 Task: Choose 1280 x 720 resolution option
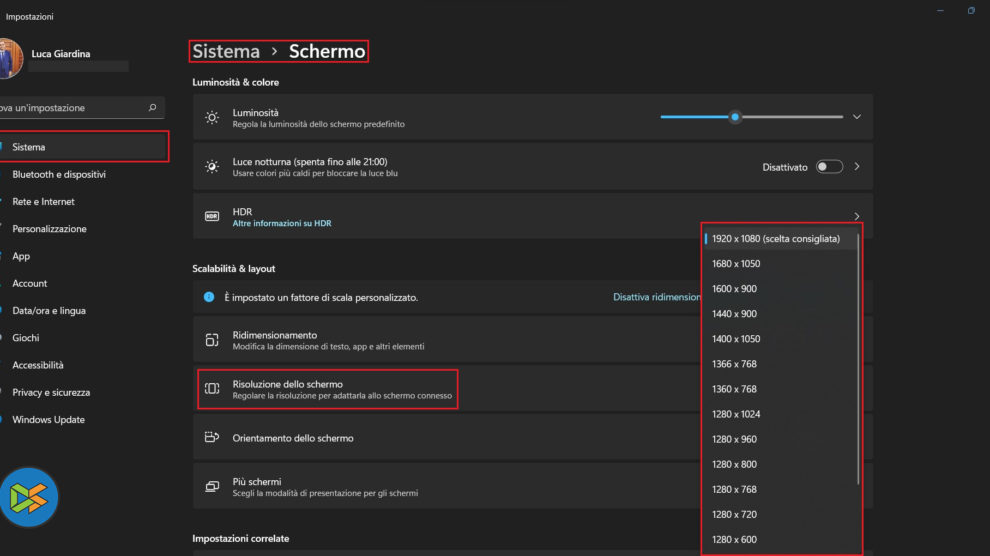[734, 514]
